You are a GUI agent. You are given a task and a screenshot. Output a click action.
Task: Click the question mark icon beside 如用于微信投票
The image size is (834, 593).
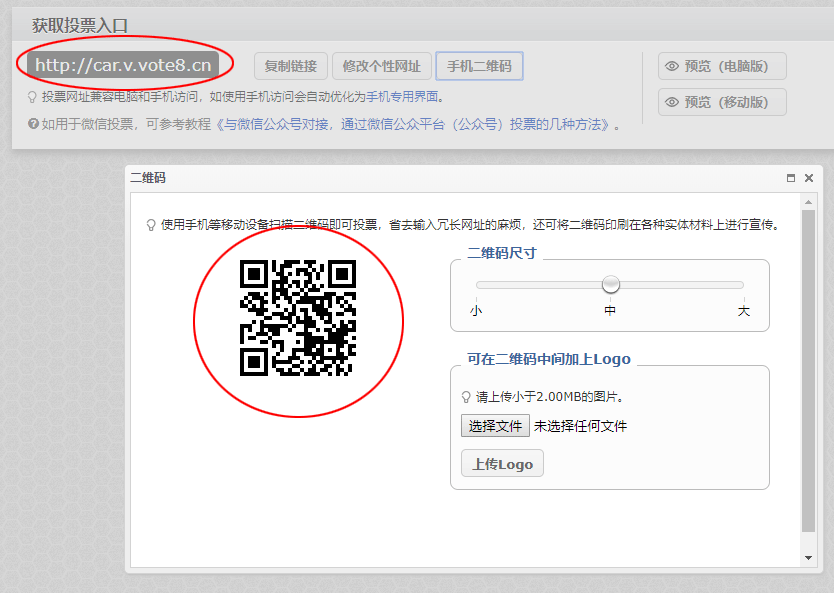tap(33, 125)
